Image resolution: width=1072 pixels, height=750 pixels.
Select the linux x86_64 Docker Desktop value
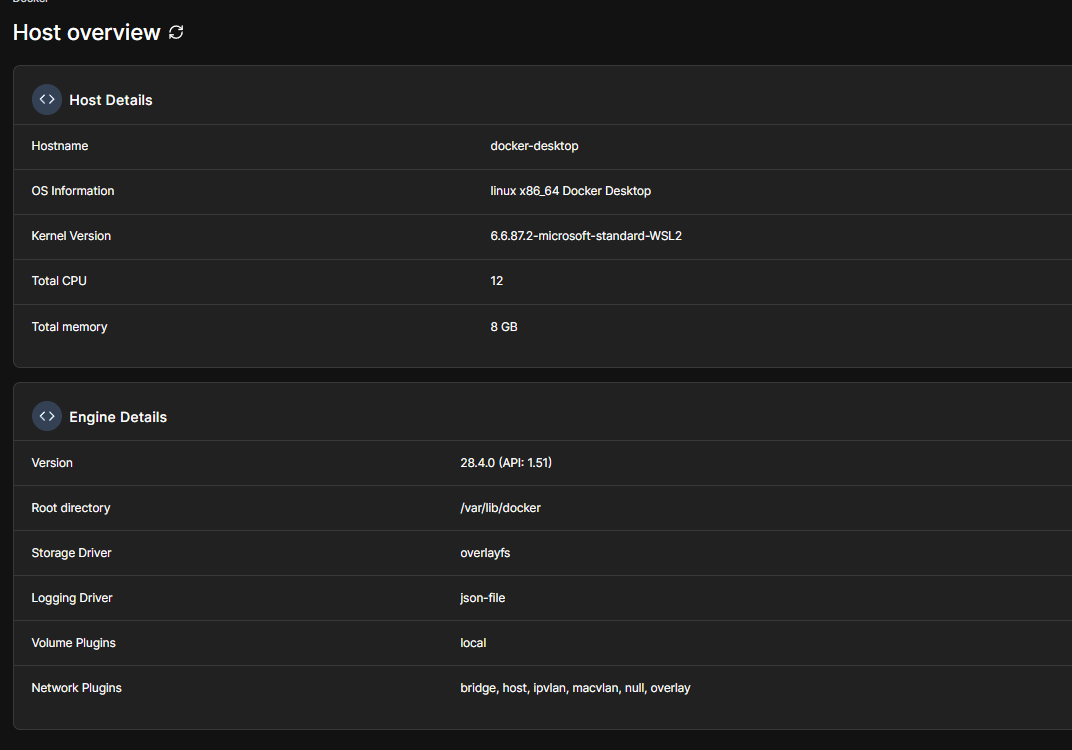tap(570, 191)
